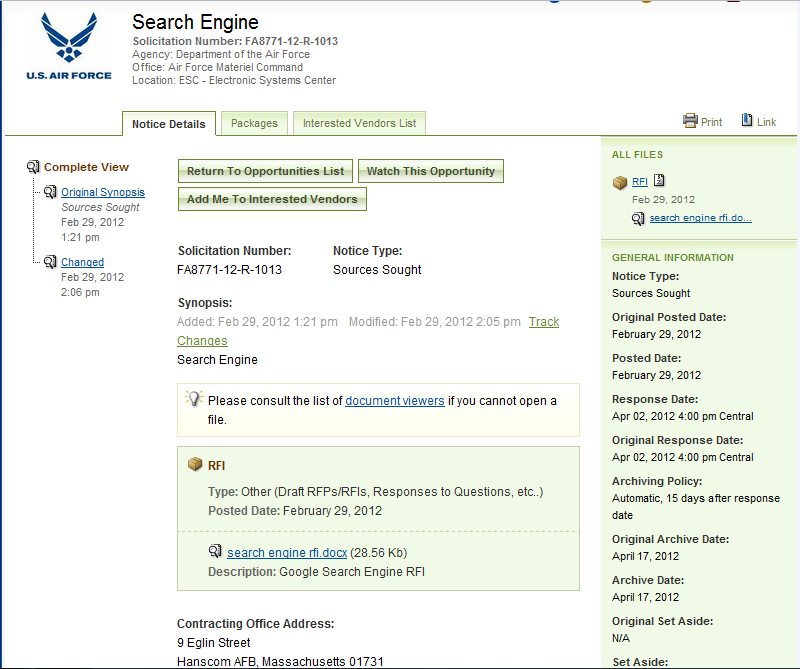Open search engine rfi.do... link in sidebar
This screenshot has width=800, height=669.
[701, 218]
